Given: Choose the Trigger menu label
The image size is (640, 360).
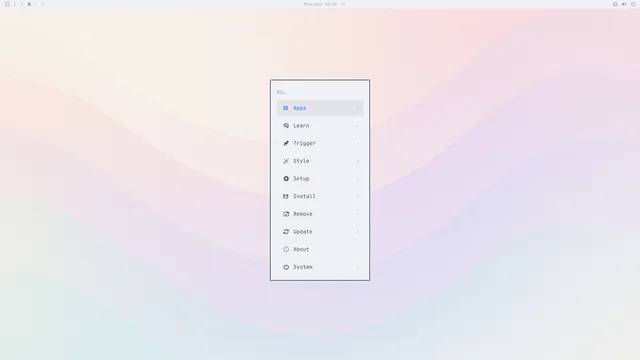Looking at the screenshot, I should [x=304, y=143].
